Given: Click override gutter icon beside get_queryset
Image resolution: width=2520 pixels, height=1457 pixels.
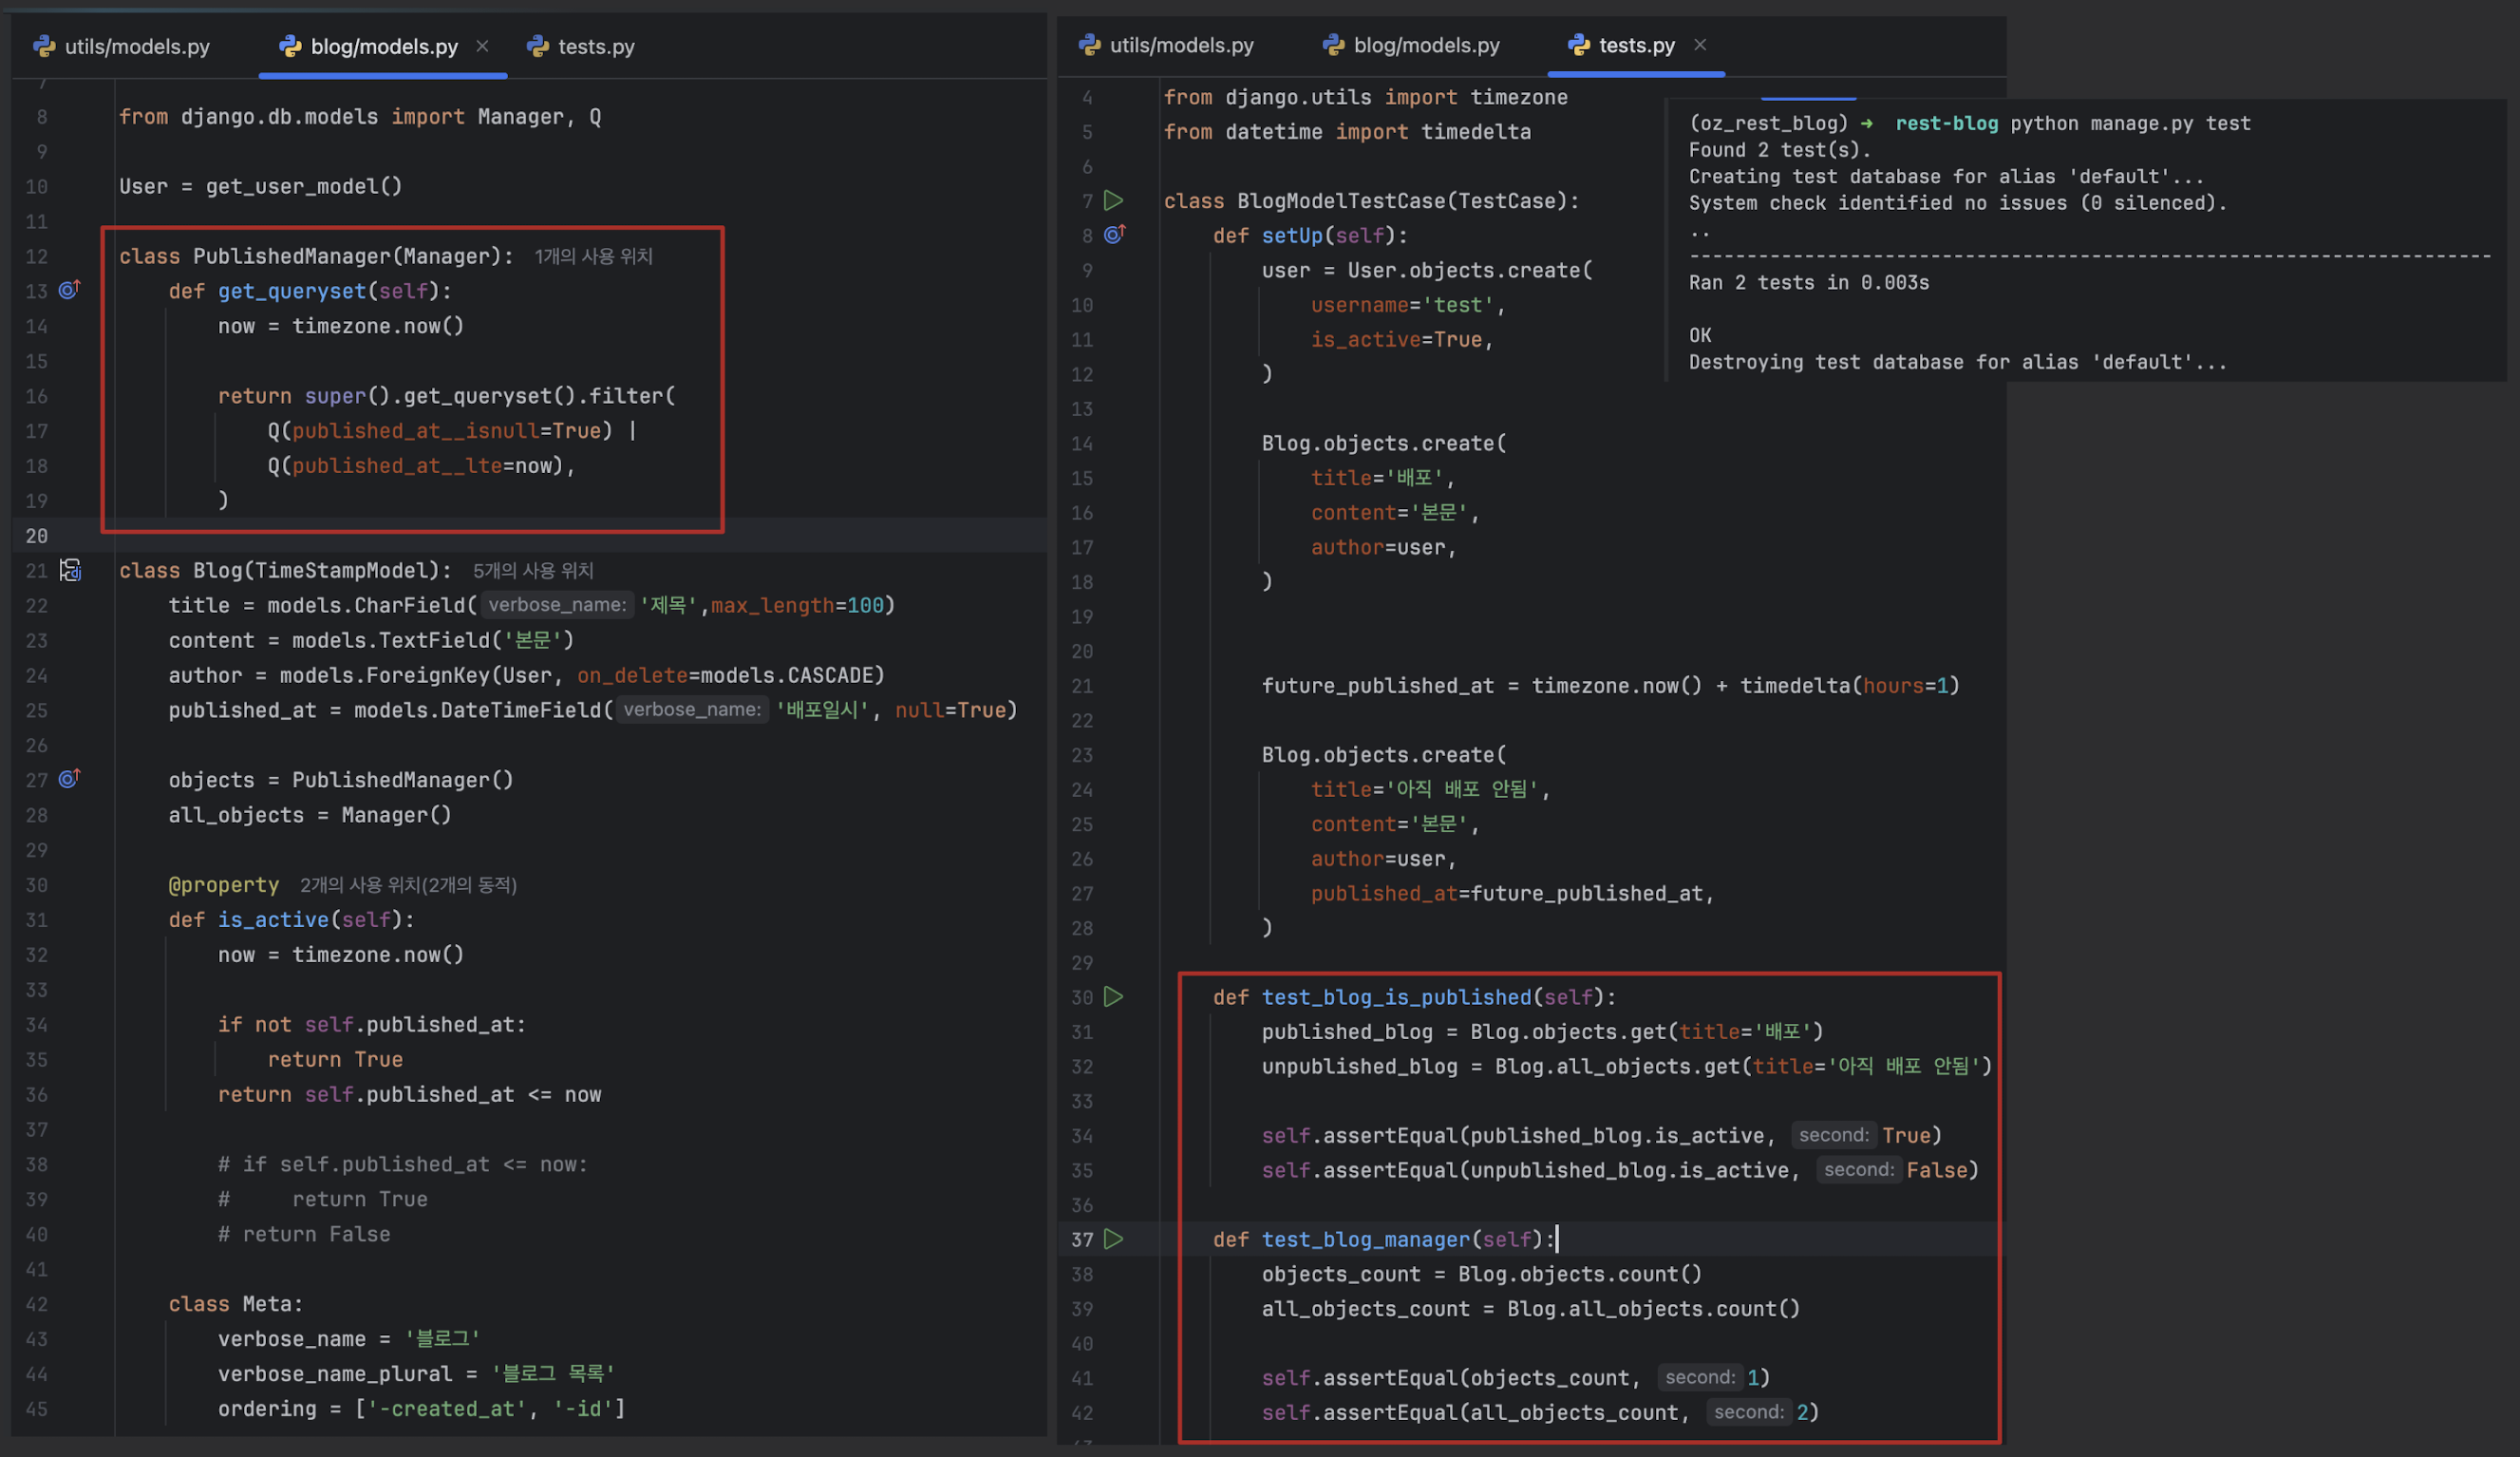Looking at the screenshot, I should coord(69,290).
